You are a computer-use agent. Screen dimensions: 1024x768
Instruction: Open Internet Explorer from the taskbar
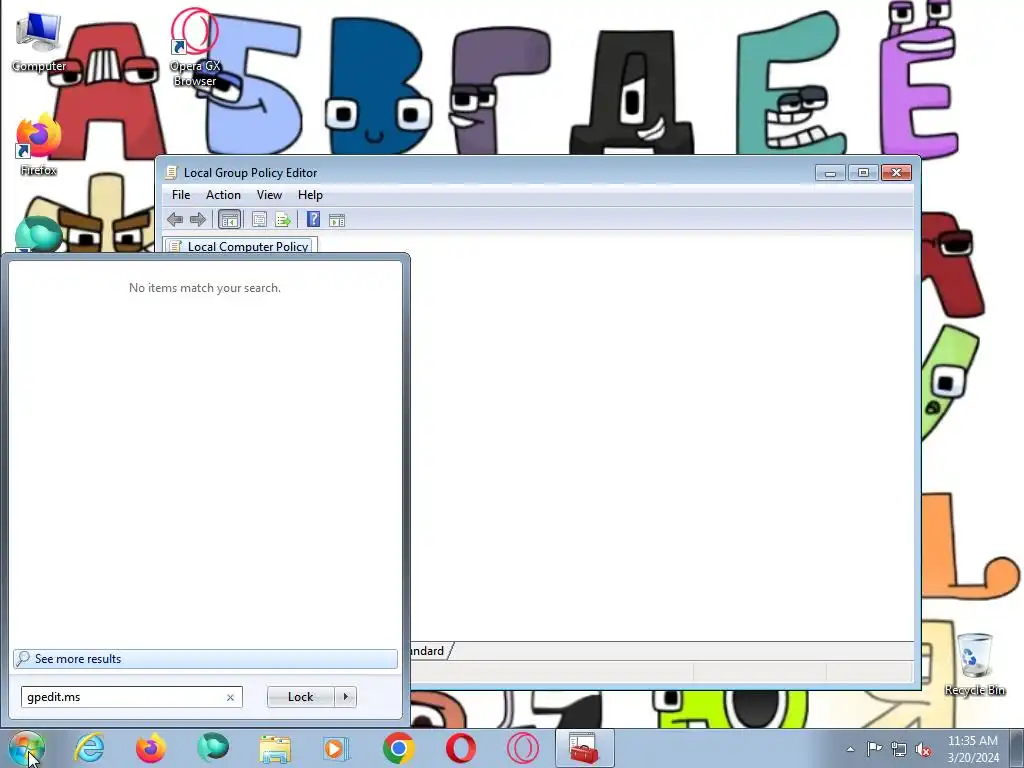pos(89,748)
